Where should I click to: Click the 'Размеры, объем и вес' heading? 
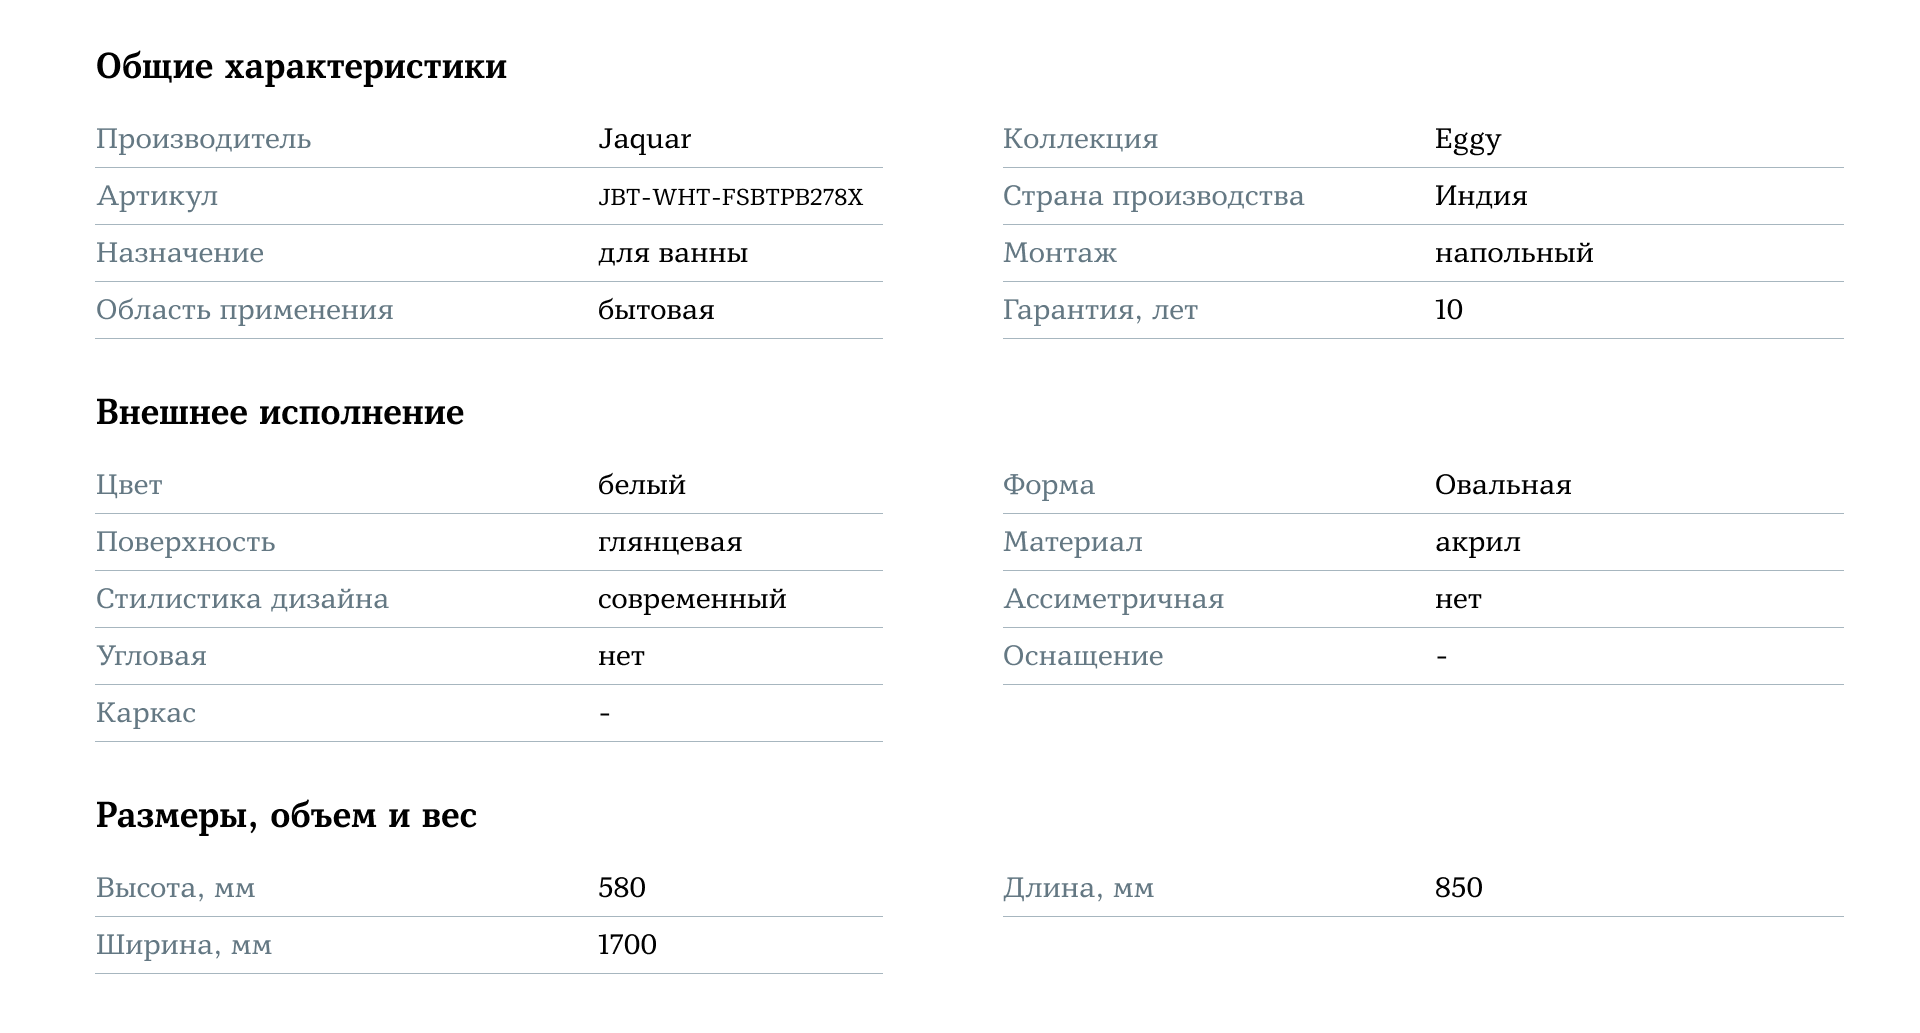coord(286,815)
